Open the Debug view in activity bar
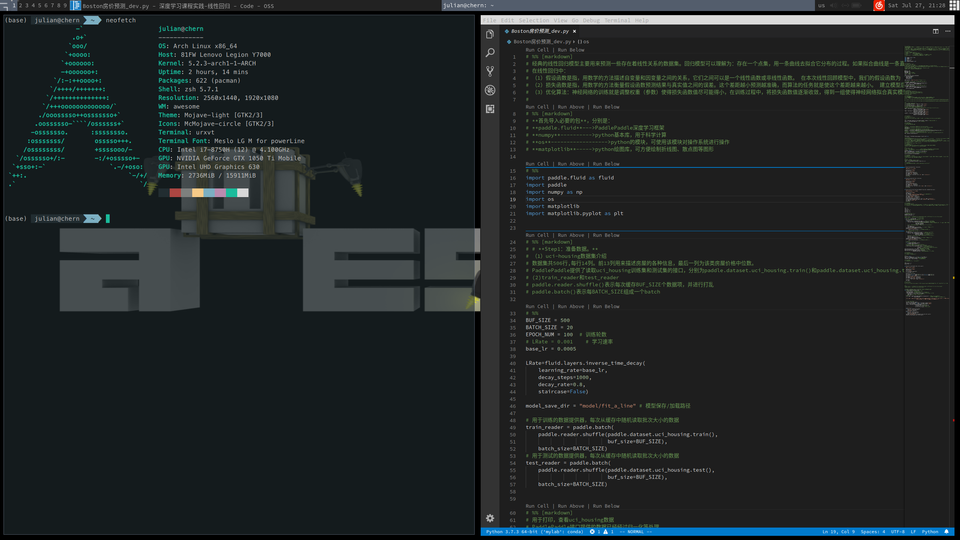The height and width of the screenshot is (540, 960). 490,90
